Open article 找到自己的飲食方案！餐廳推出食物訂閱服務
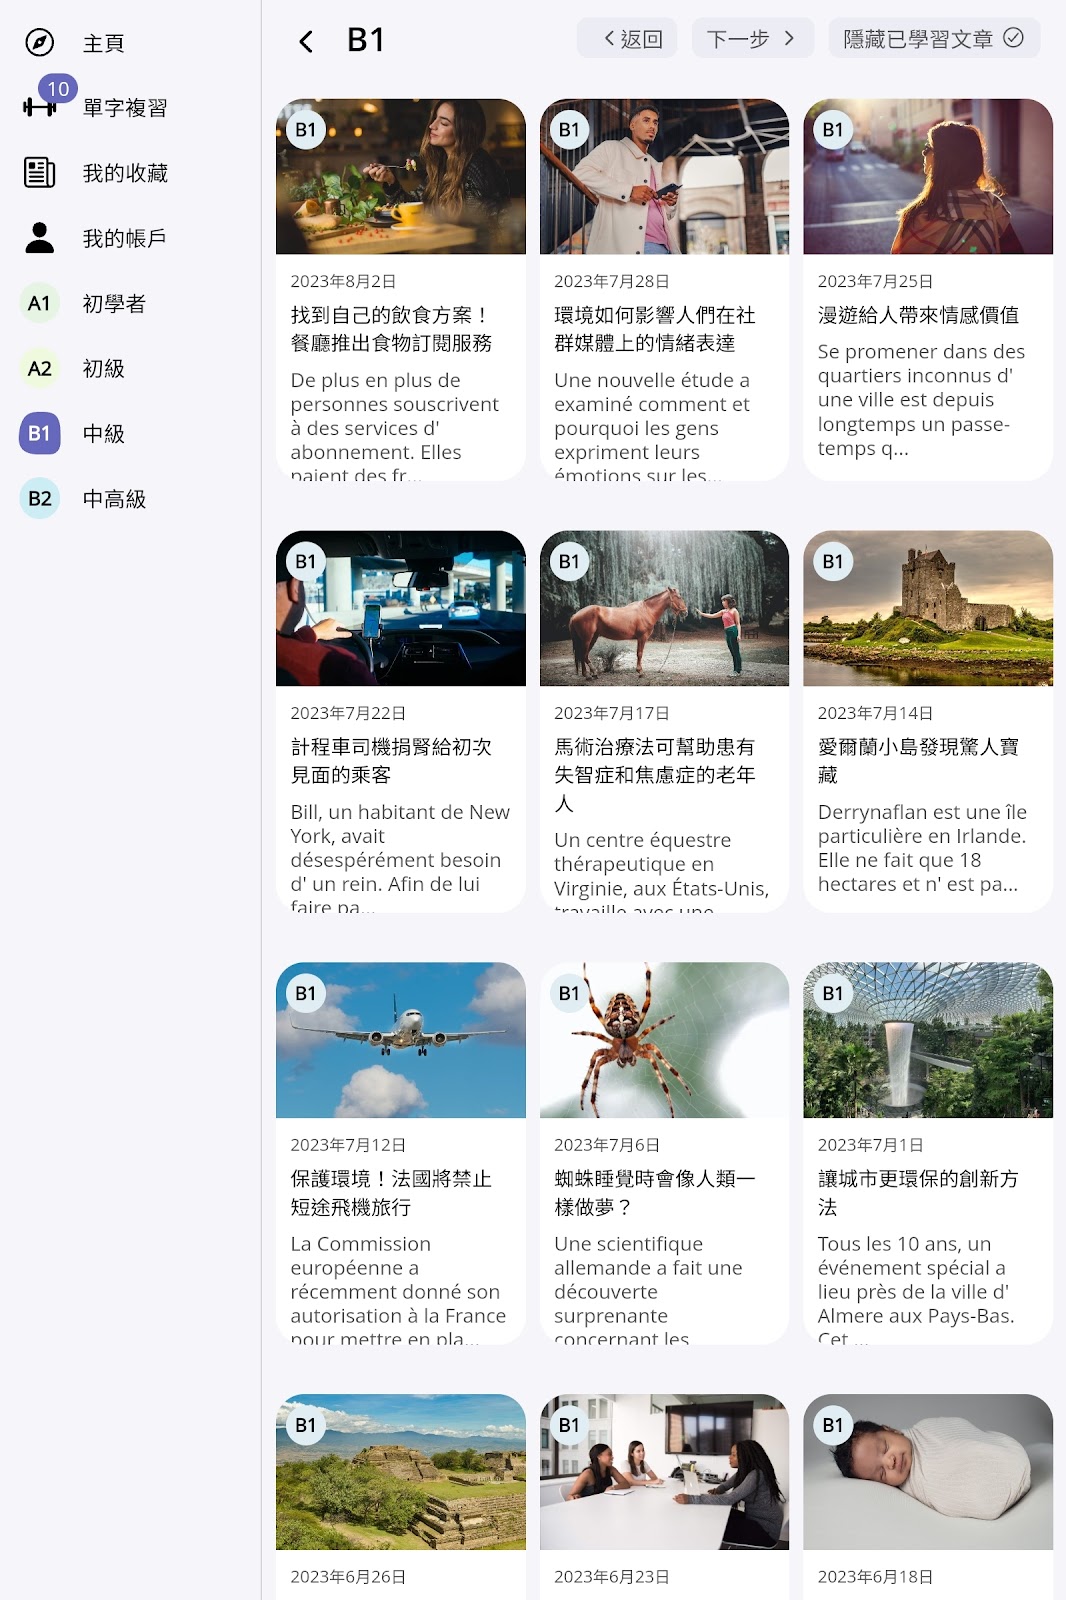 click(392, 329)
